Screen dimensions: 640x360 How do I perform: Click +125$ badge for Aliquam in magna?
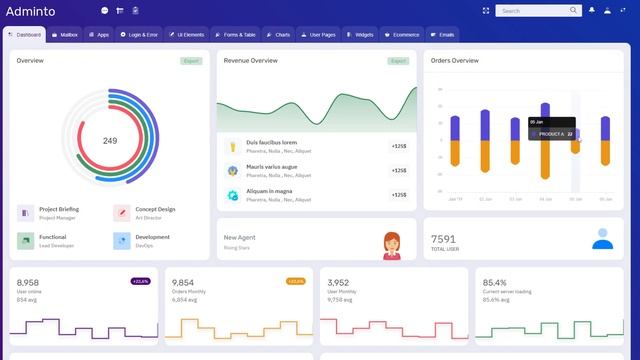[399, 195]
